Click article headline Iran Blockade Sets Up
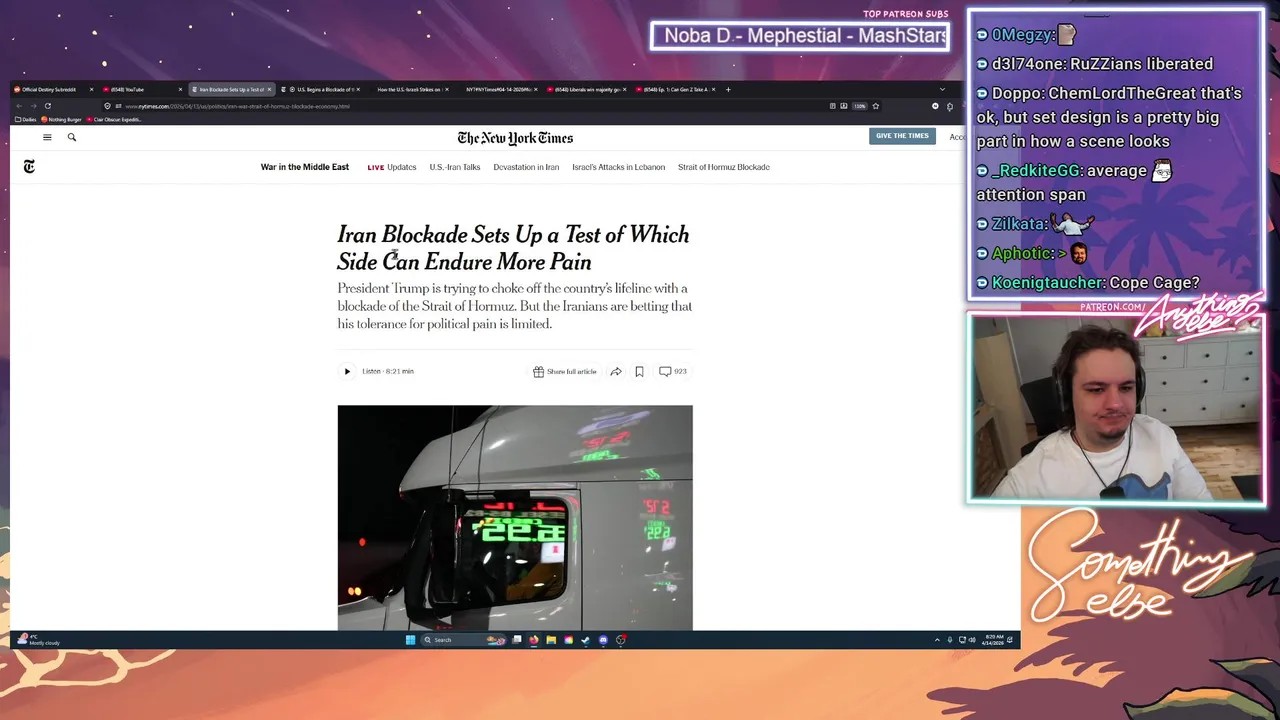This screenshot has height=720, width=1280. click(x=513, y=248)
